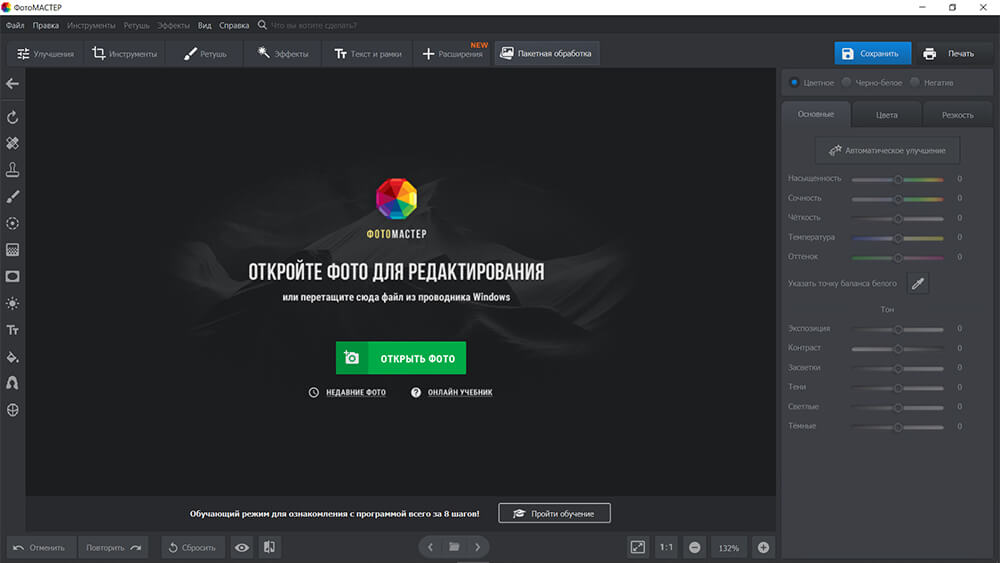
Task: Select the stamp tool icon
Action: click(x=12, y=170)
